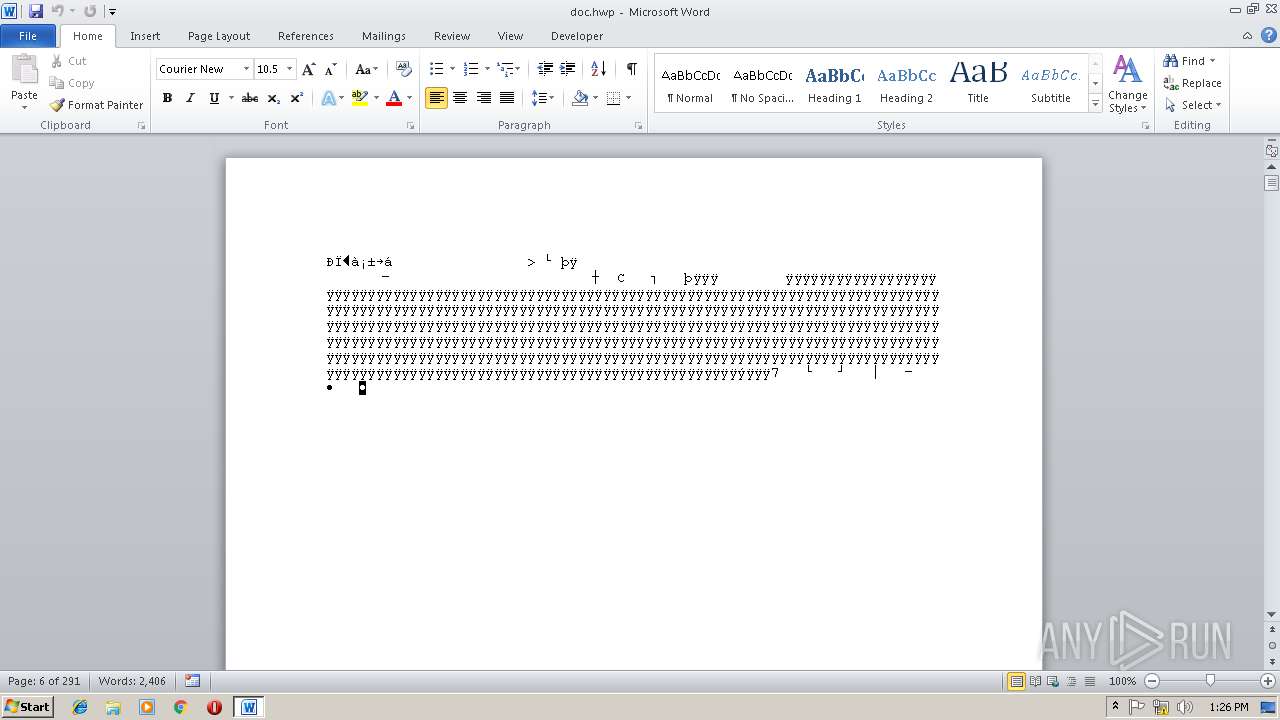
Task: Apply No Spacing style
Action: click(x=762, y=84)
